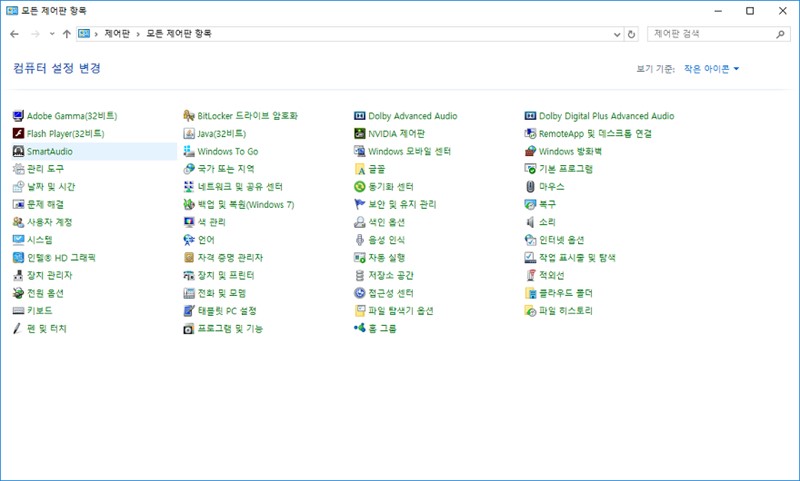The image size is (800, 481).
Task: Open the 접근성 센터 link
Action: (x=391, y=293)
